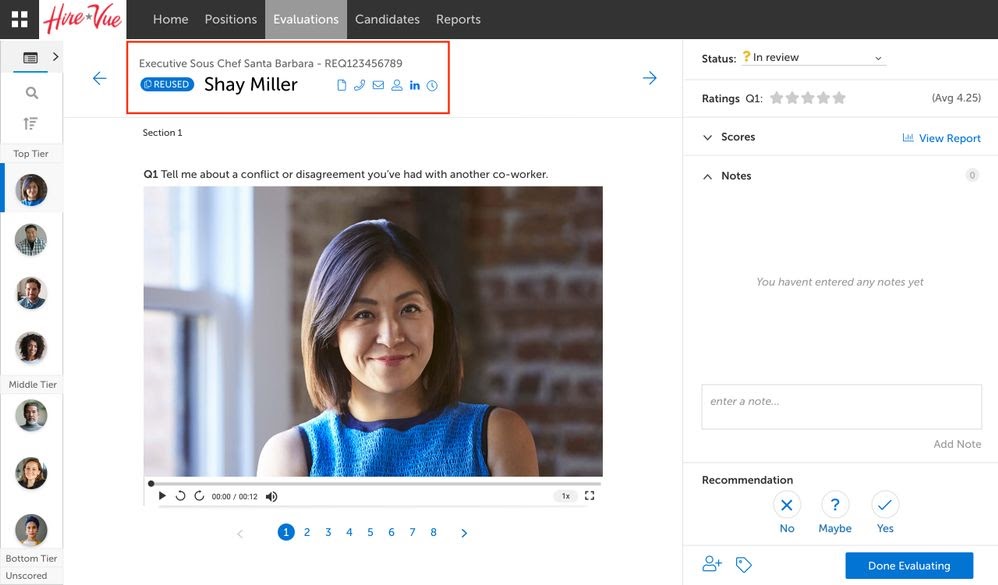The height and width of the screenshot is (585, 998).
Task: Click the email envelope icon for candidate
Action: 378,86
